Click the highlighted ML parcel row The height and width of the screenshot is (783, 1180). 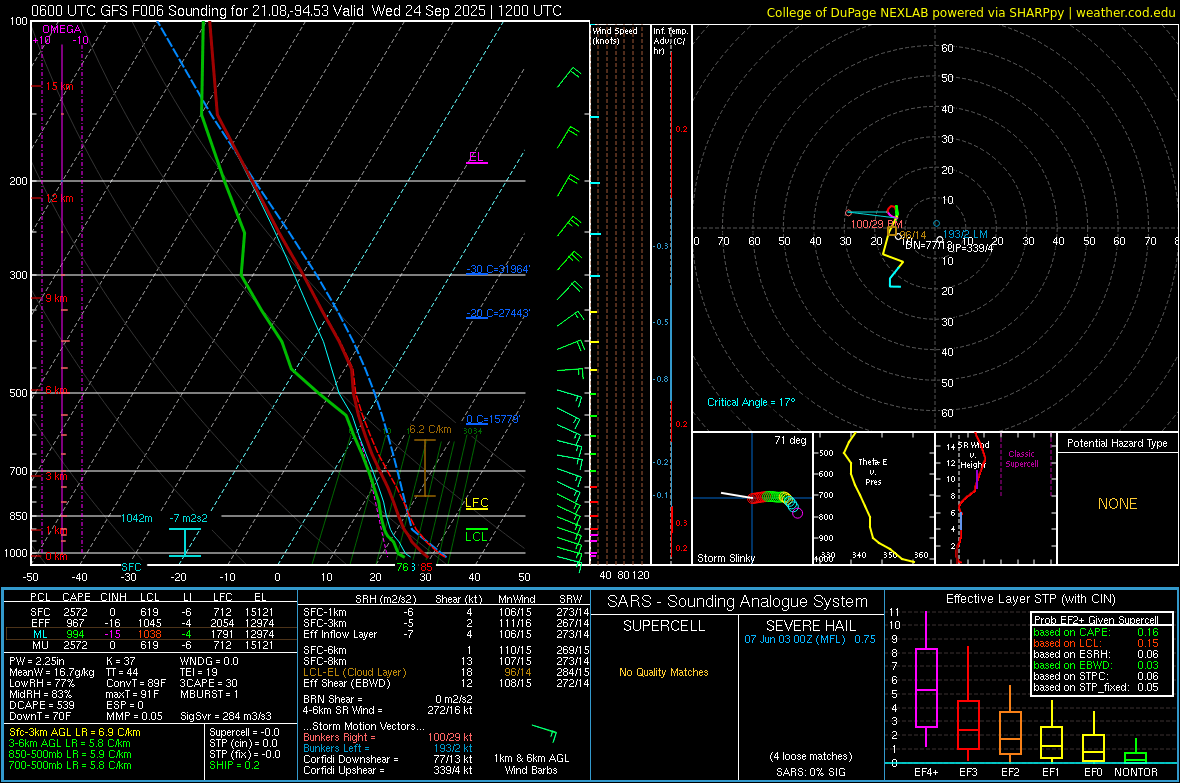click(x=150, y=634)
